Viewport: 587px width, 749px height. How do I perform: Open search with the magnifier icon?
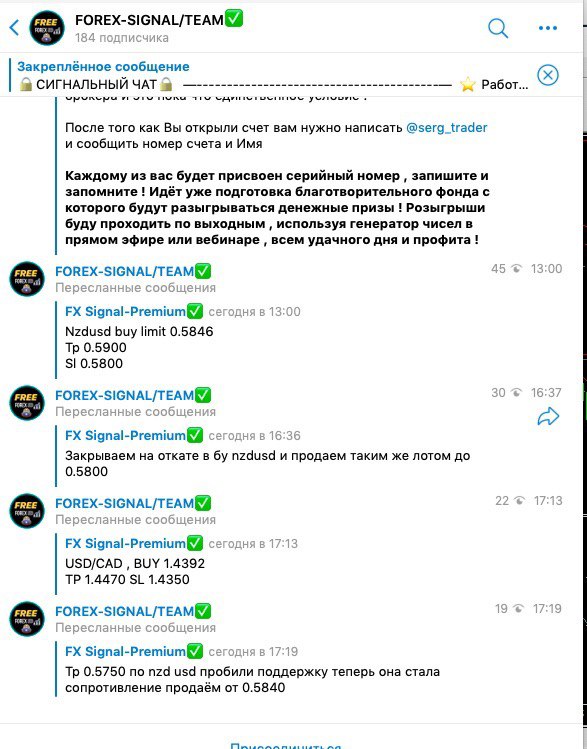pyautogui.click(x=498, y=28)
